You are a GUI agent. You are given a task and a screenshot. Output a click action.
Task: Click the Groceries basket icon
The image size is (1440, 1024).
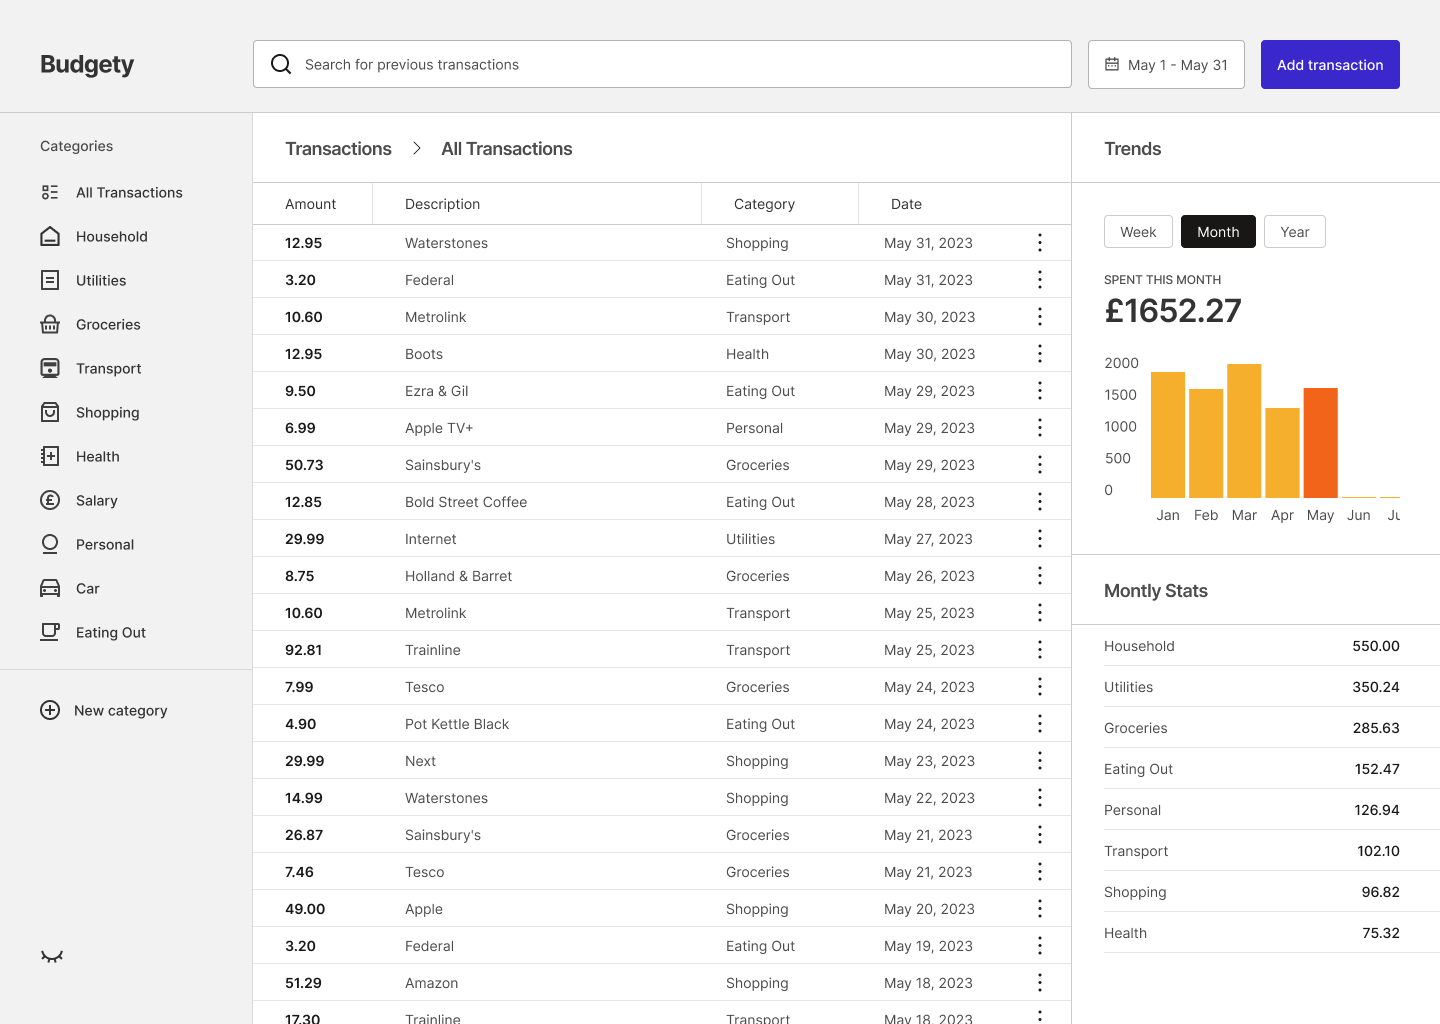coord(50,324)
